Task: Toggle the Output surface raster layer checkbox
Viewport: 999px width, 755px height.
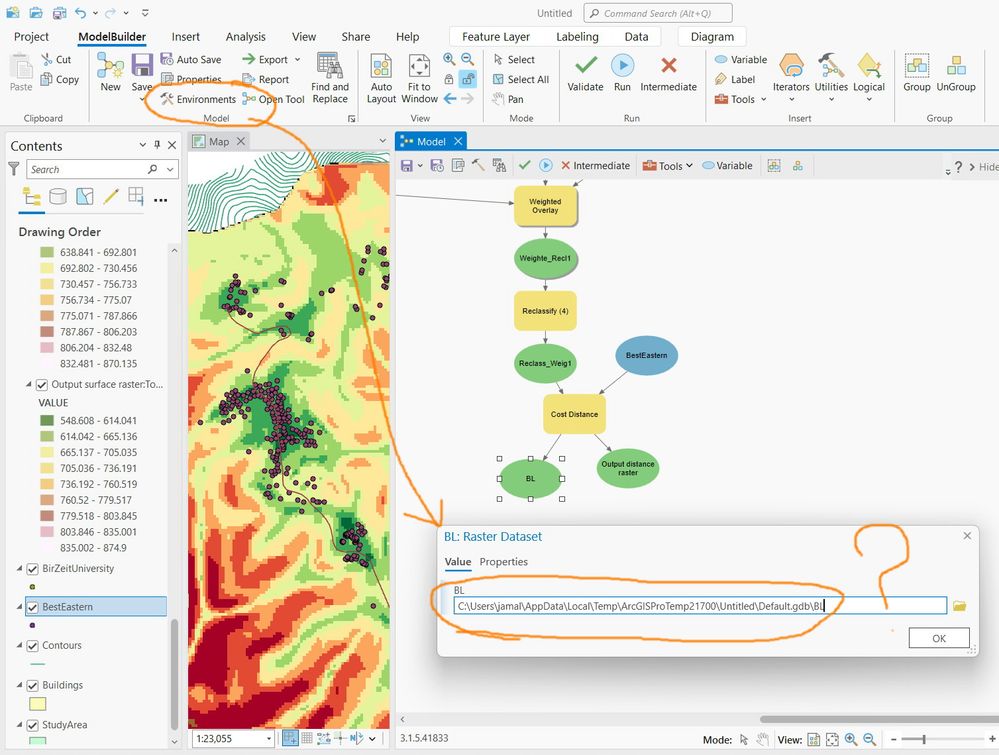Action: pos(42,384)
